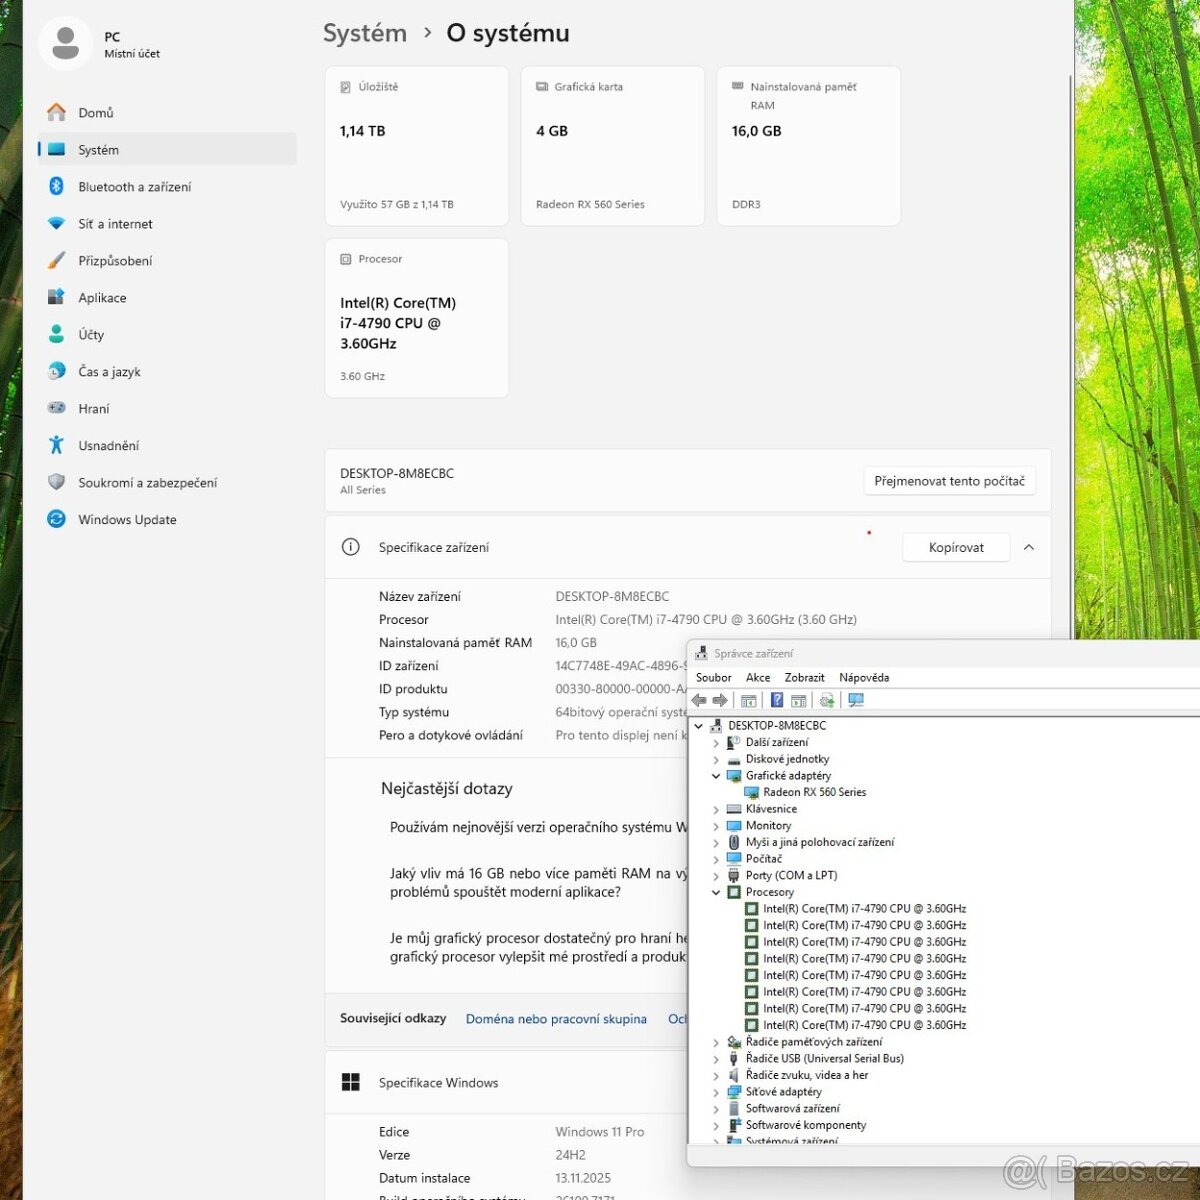Viewport: 1200px width, 1200px height.
Task: Open the Doména nebo pracovní skupina link
Action: [556, 1019]
